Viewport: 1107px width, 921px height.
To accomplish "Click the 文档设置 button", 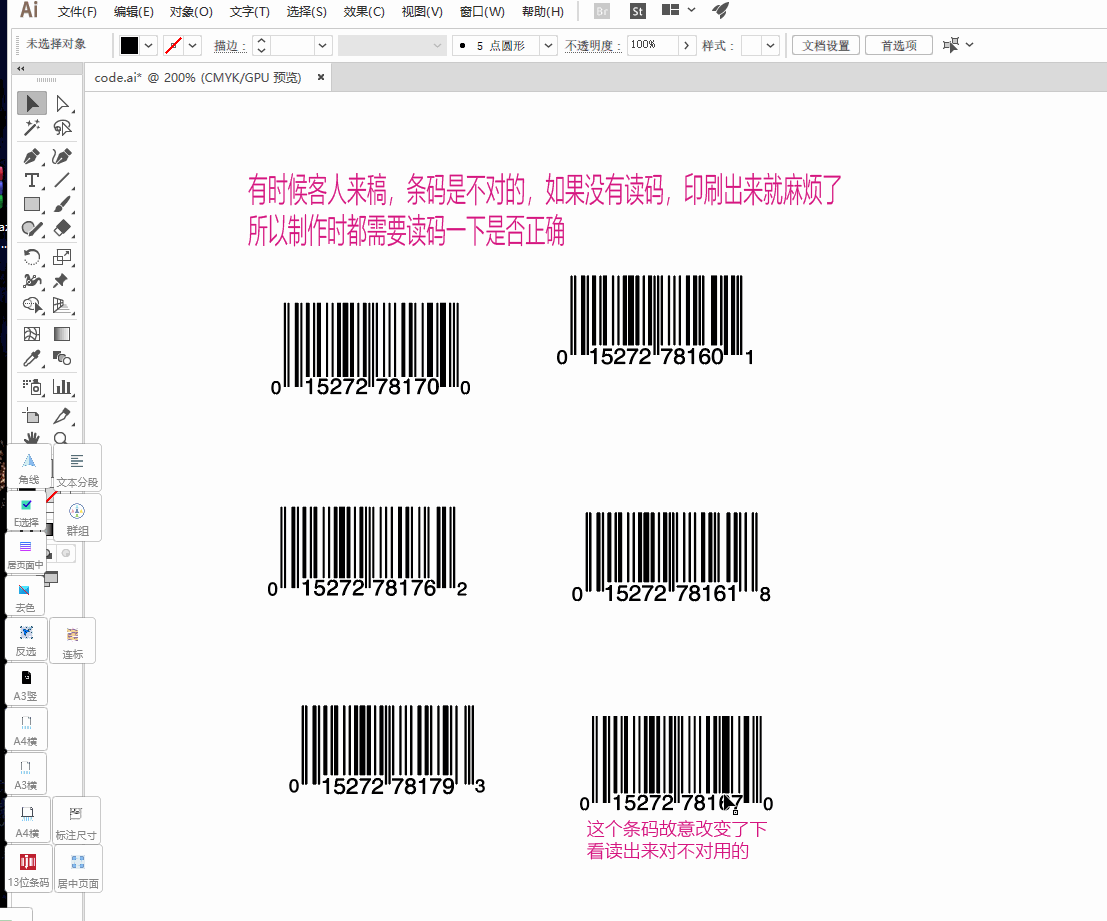I will click(x=825, y=46).
